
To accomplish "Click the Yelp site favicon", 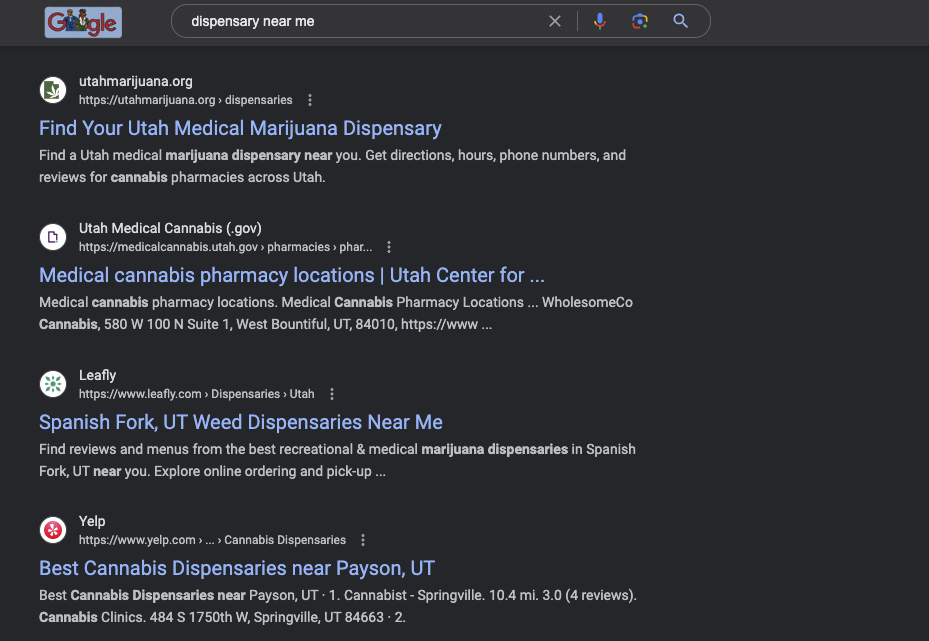I will pos(53,530).
